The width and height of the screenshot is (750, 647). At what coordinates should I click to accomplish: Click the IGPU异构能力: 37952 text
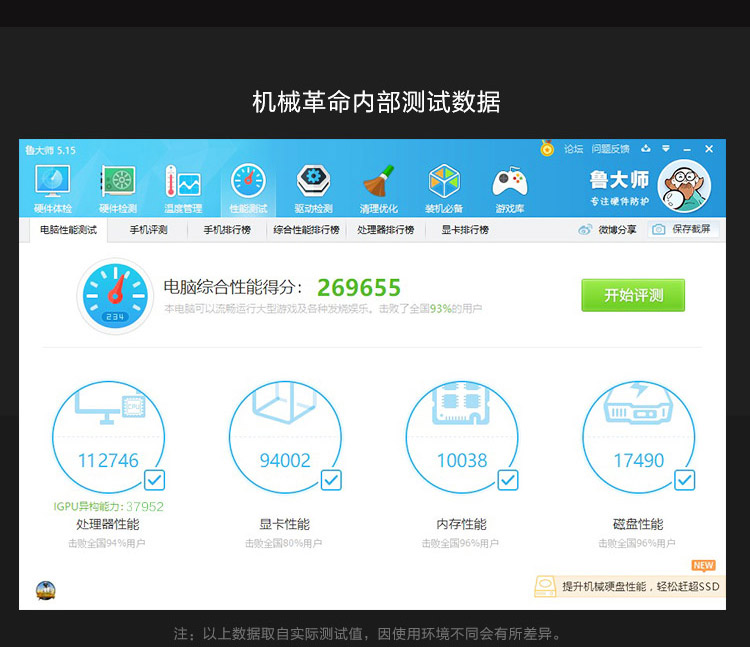click(109, 506)
